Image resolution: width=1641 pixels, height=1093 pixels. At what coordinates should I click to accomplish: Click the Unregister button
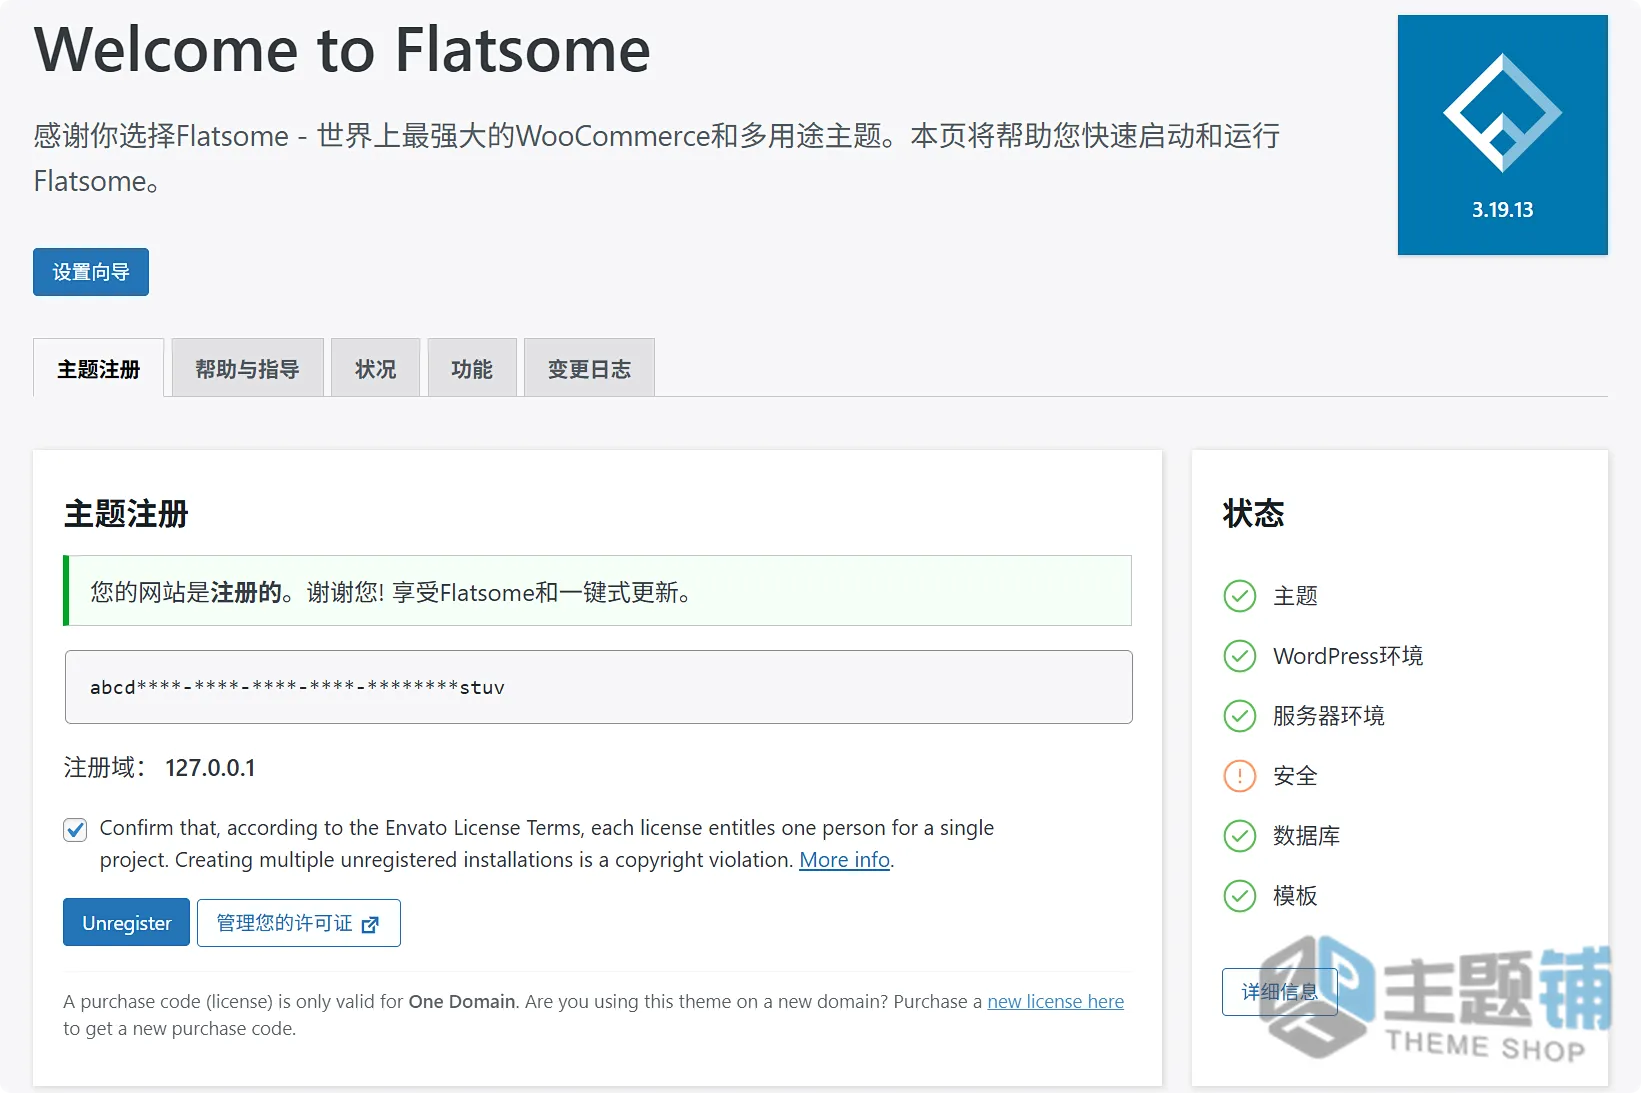pos(126,923)
